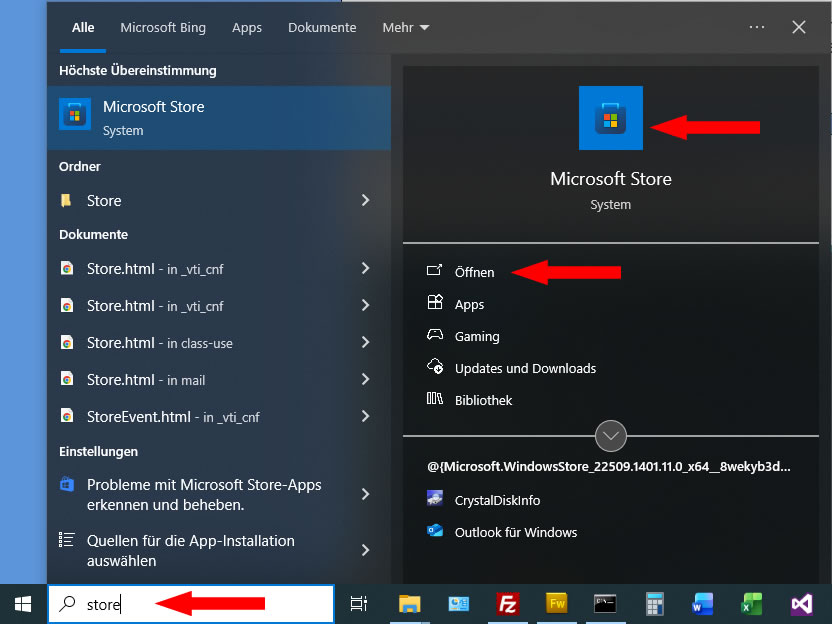Open Microsoft Word from the taskbar

[x=703, y=603]
